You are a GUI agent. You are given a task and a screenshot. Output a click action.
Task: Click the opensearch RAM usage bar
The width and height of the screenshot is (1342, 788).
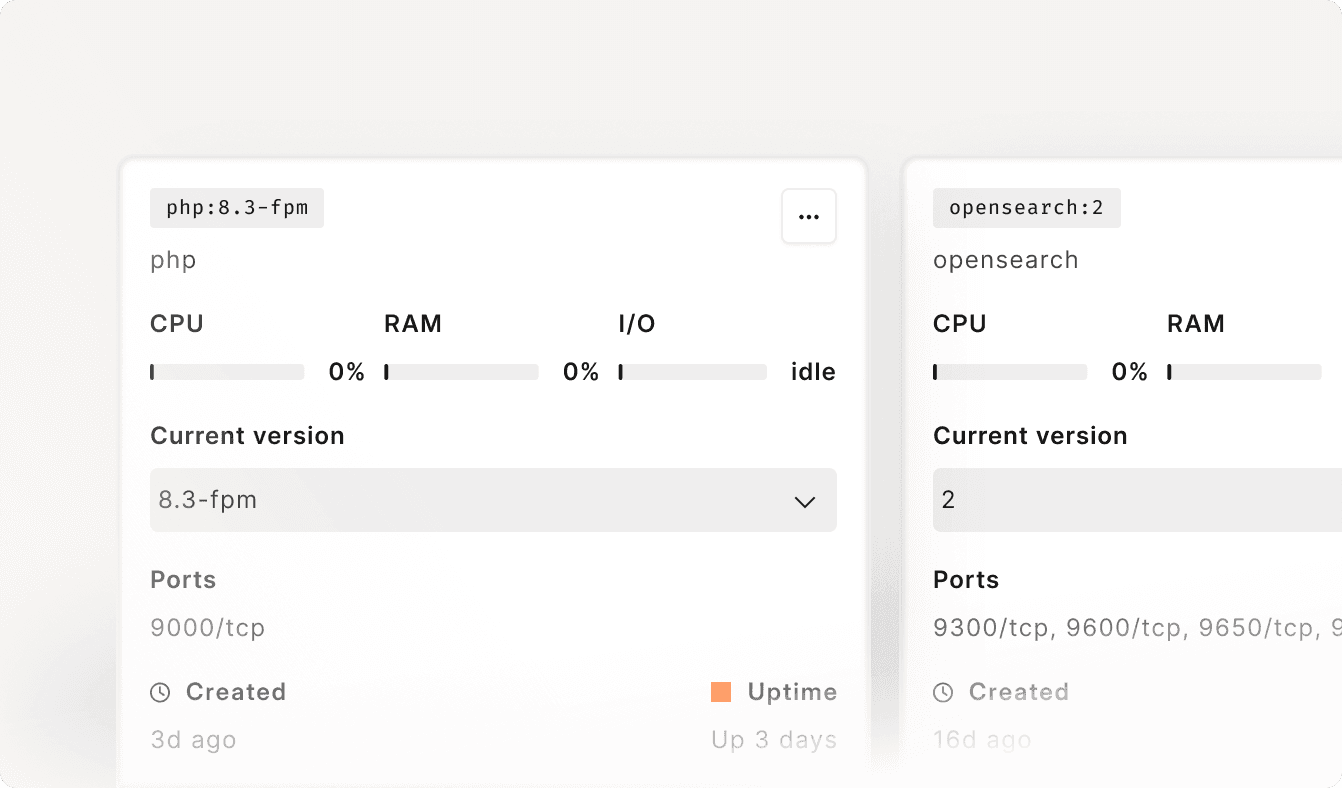coord(1244,372)
